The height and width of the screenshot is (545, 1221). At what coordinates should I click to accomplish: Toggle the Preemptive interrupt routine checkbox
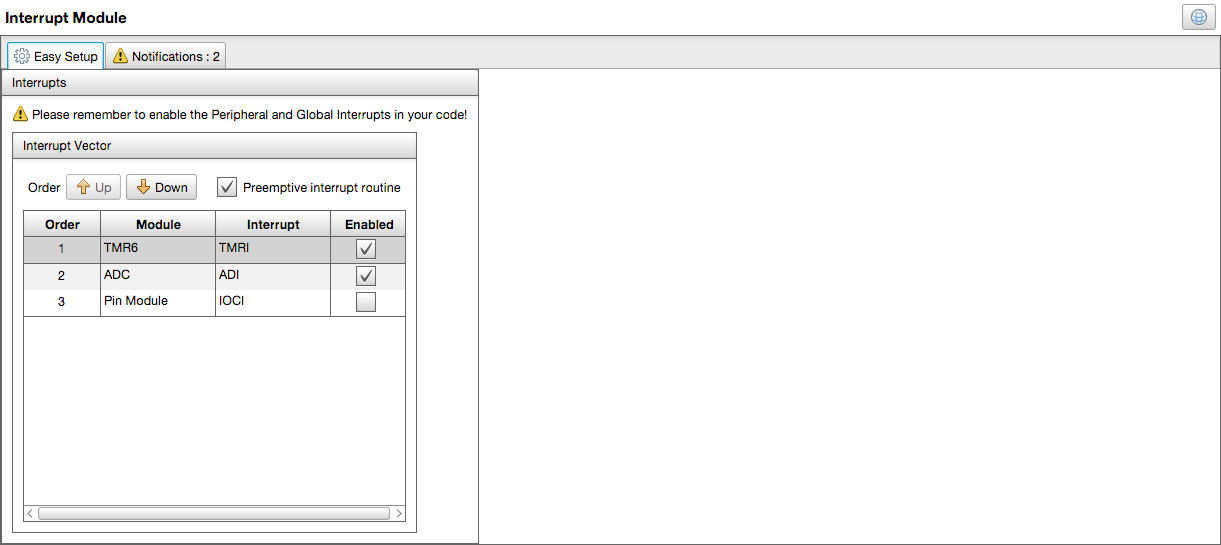pos(227,187)
